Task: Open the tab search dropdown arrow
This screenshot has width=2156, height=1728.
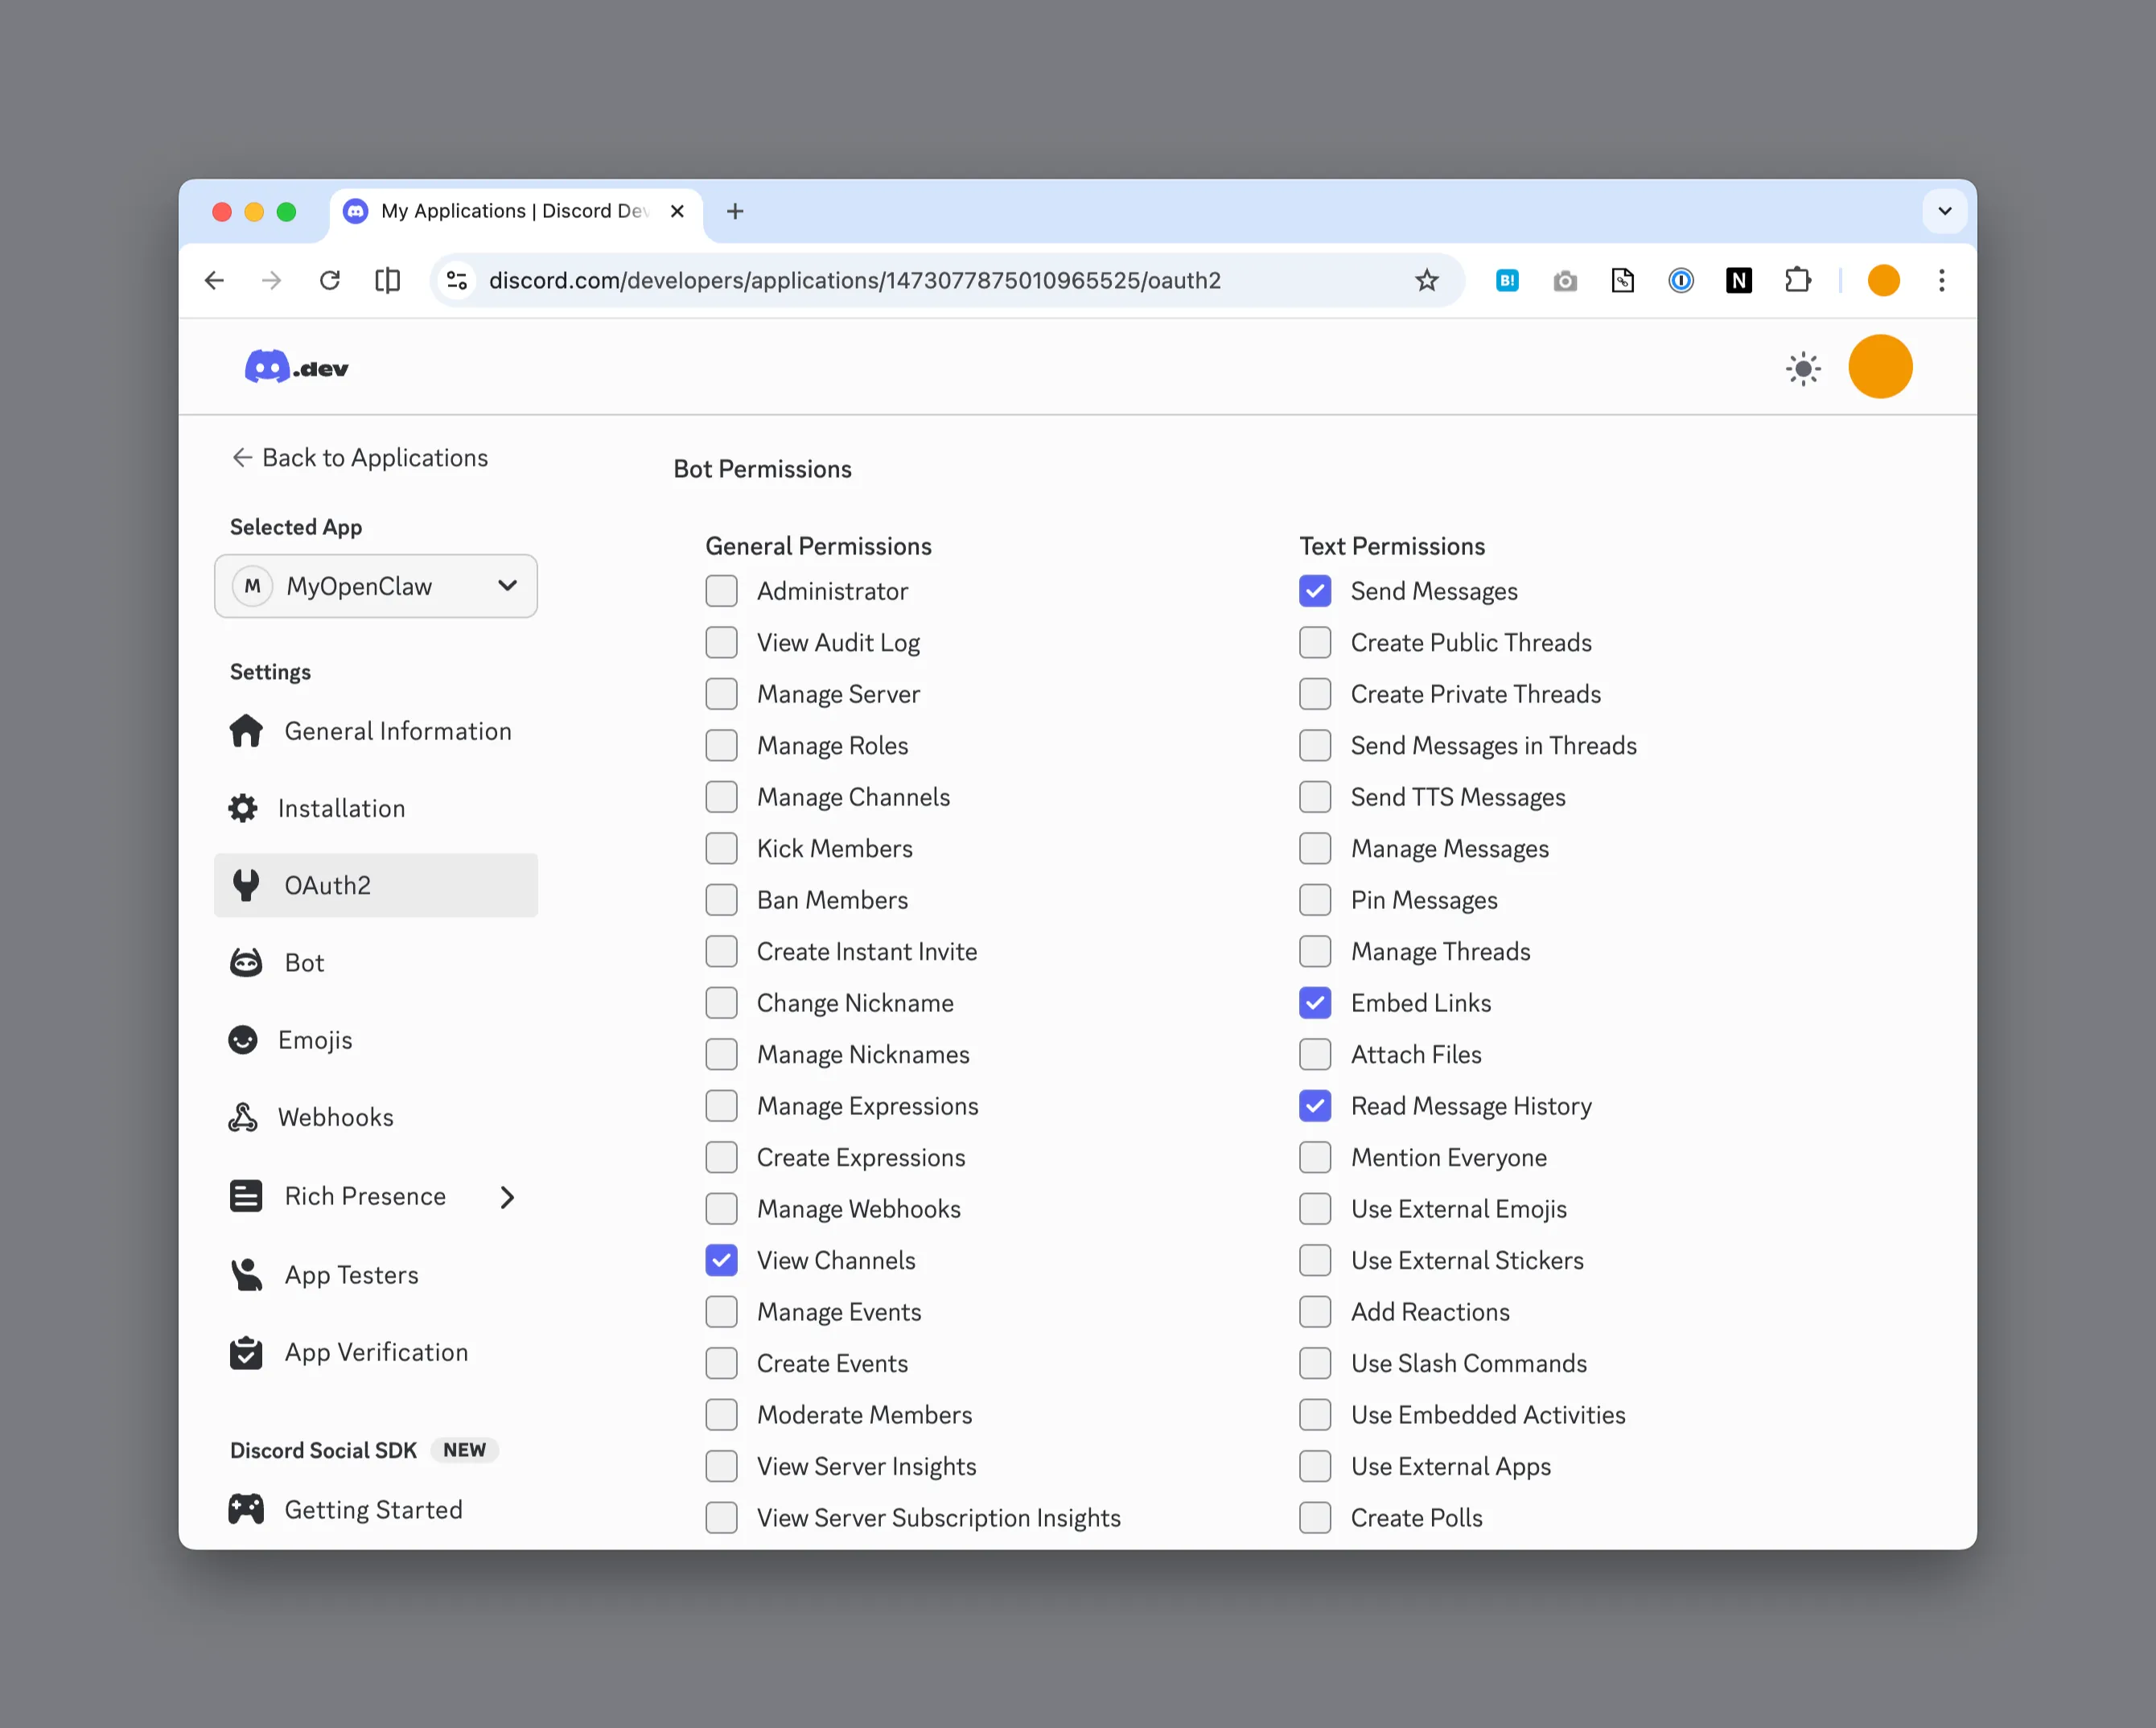Action: point(1944,211)
